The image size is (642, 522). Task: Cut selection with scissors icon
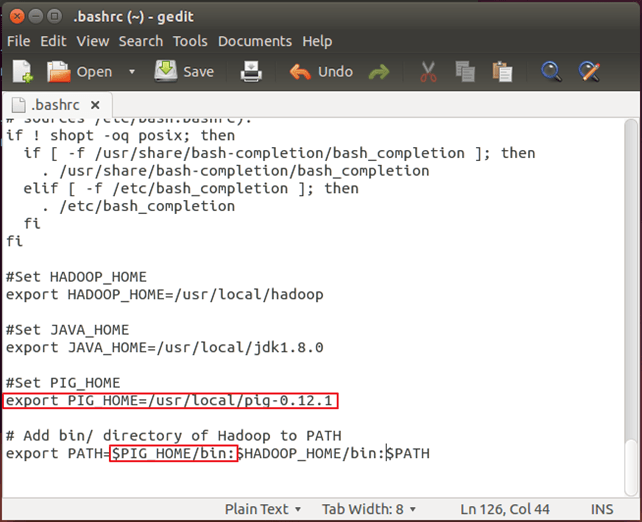[428, 72]
